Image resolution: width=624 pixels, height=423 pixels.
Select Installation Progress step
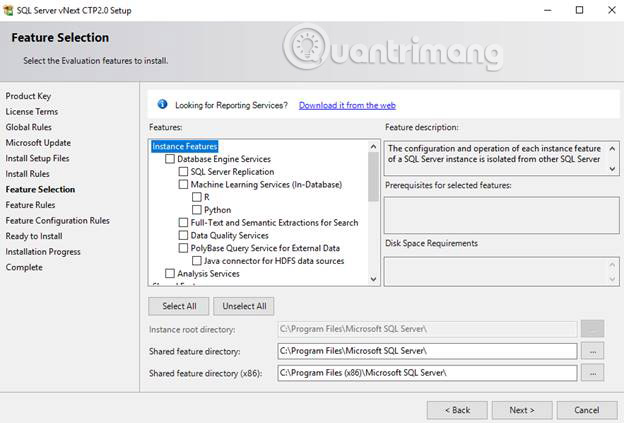coord(43,251)
